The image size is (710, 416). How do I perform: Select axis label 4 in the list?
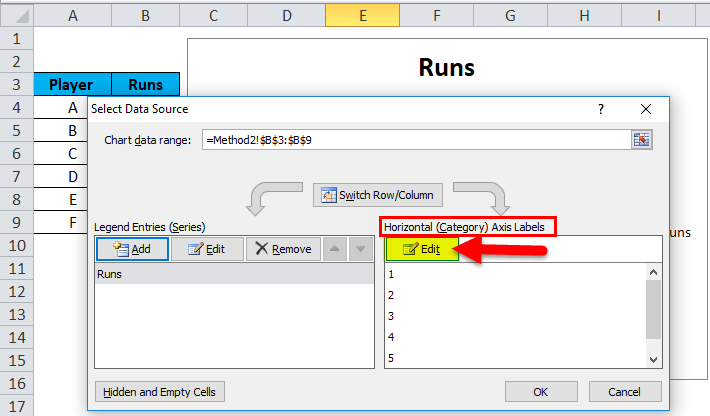point(515,337)
